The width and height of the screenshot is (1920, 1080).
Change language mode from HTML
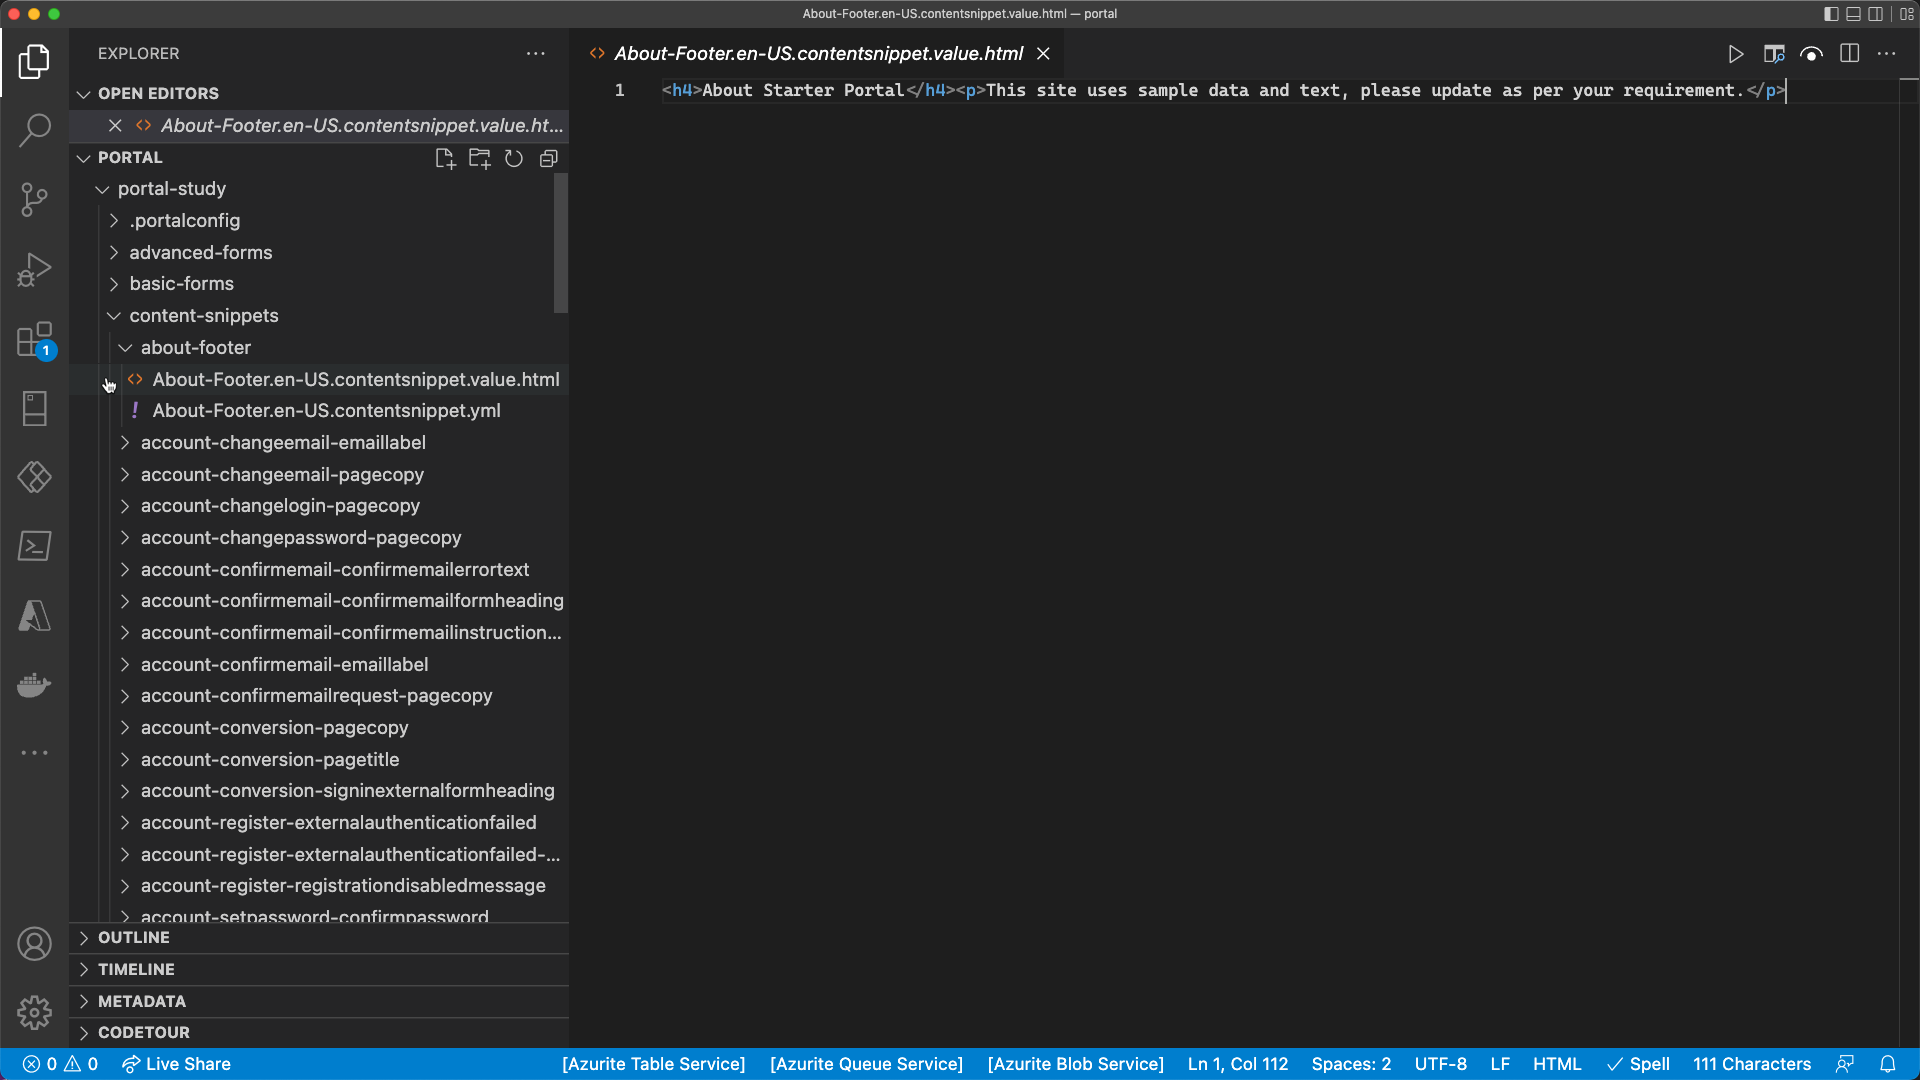click(x=1556, y=1064)
